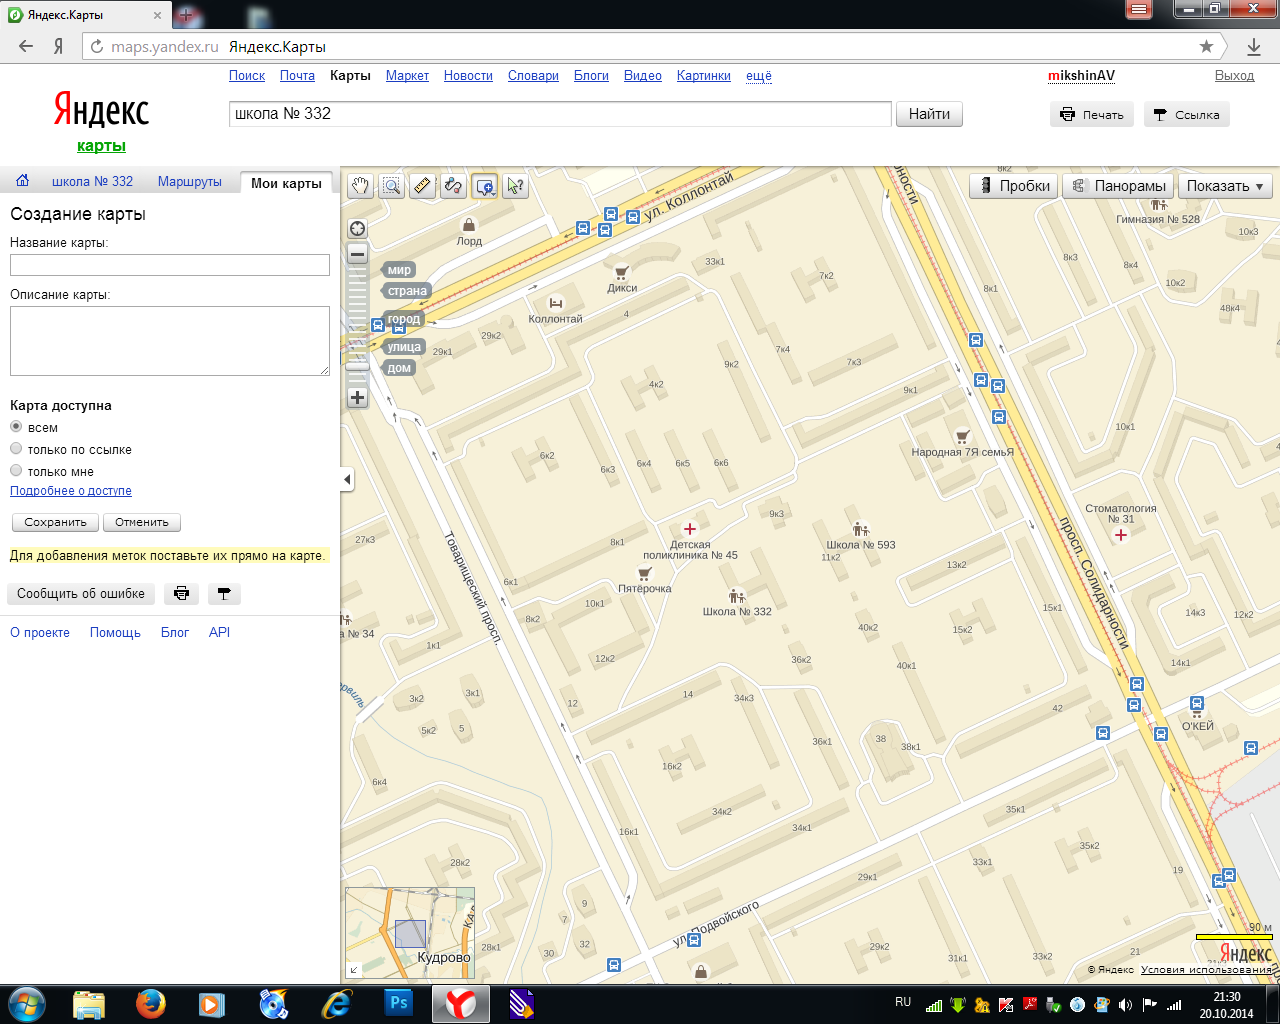Click the Народная 7Я семьЯ shop marker
1280x1024 pixels.
962,436
